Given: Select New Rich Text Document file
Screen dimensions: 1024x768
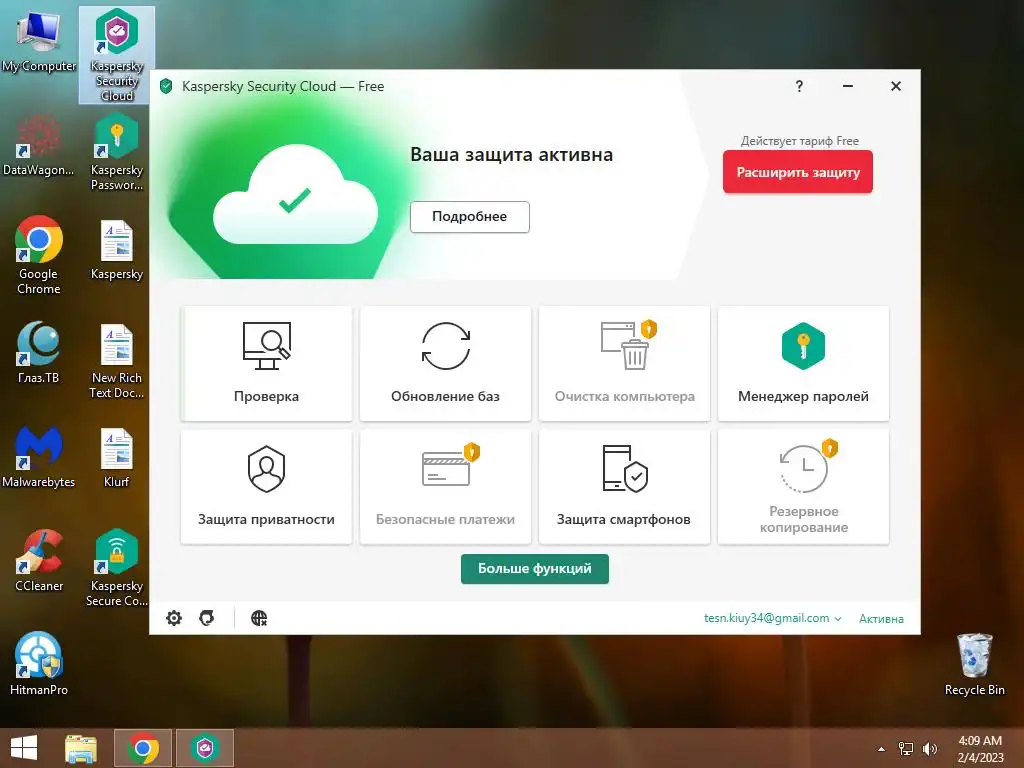Looking at the screenshot, I should tap(117, 361).
